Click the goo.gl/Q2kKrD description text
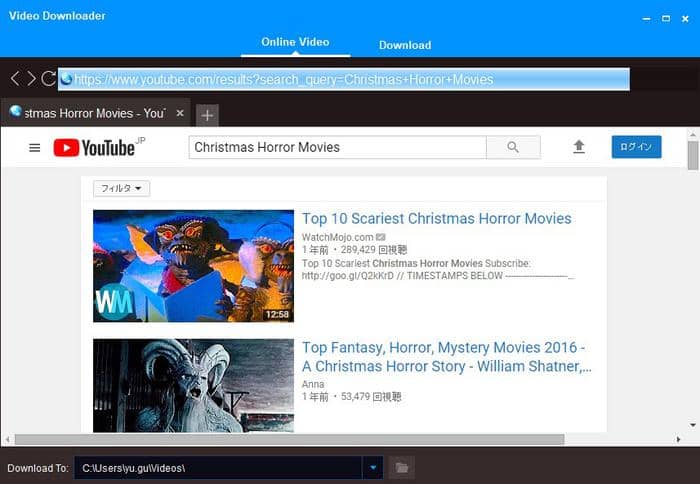This screenshot has height=484, width=700. pos(348,275)
